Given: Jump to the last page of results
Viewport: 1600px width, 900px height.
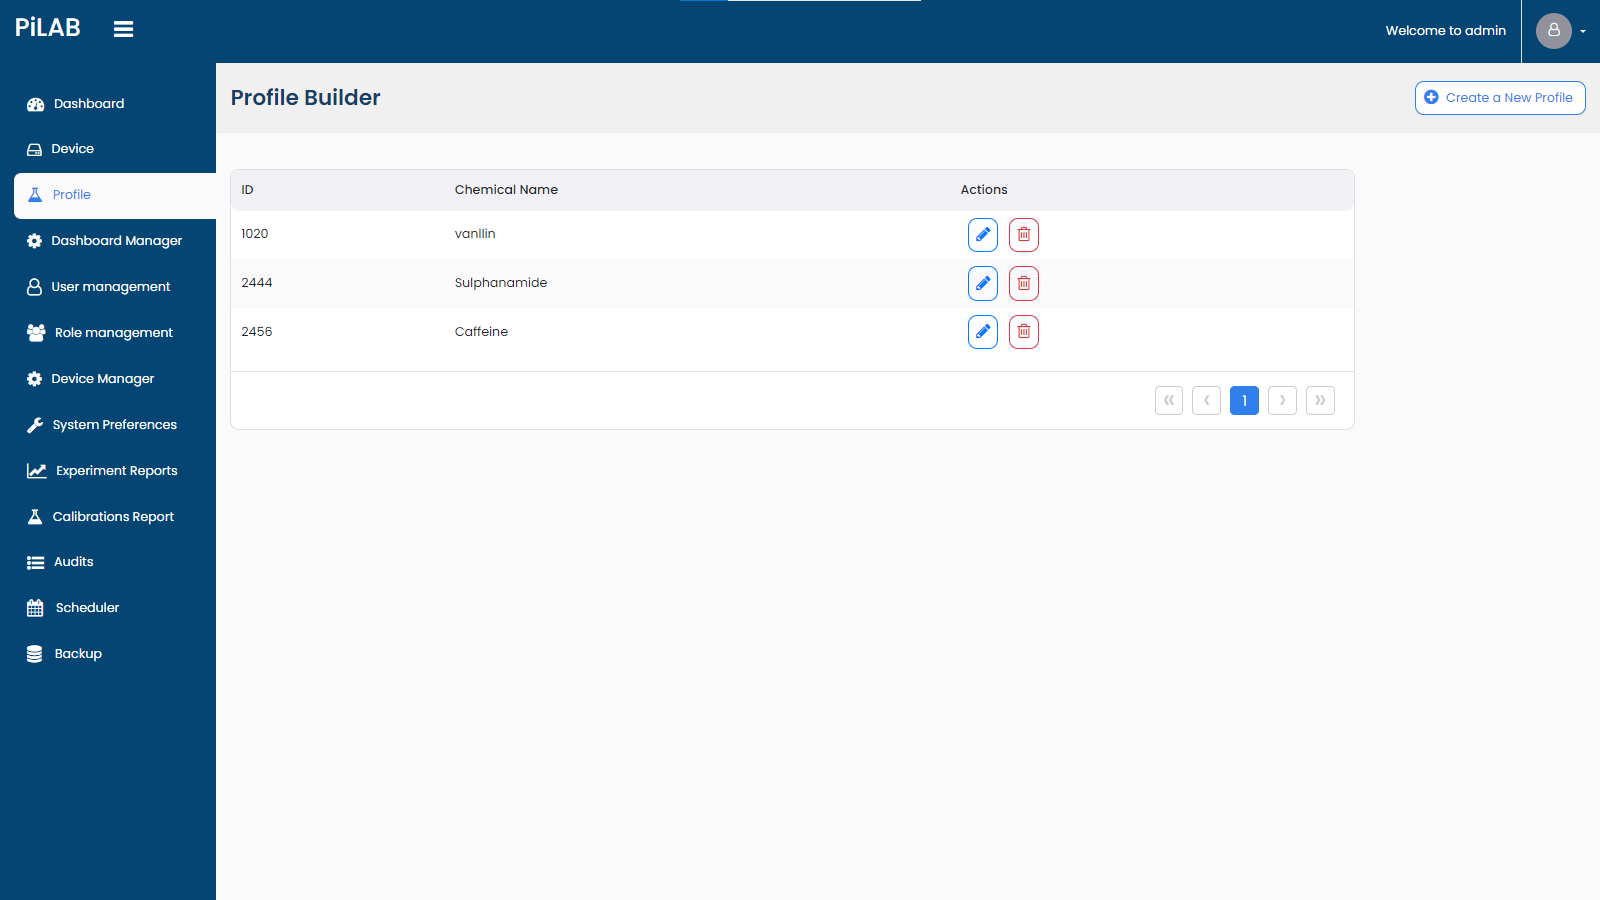Looking at the screenshot, I should pos(1320,401).
